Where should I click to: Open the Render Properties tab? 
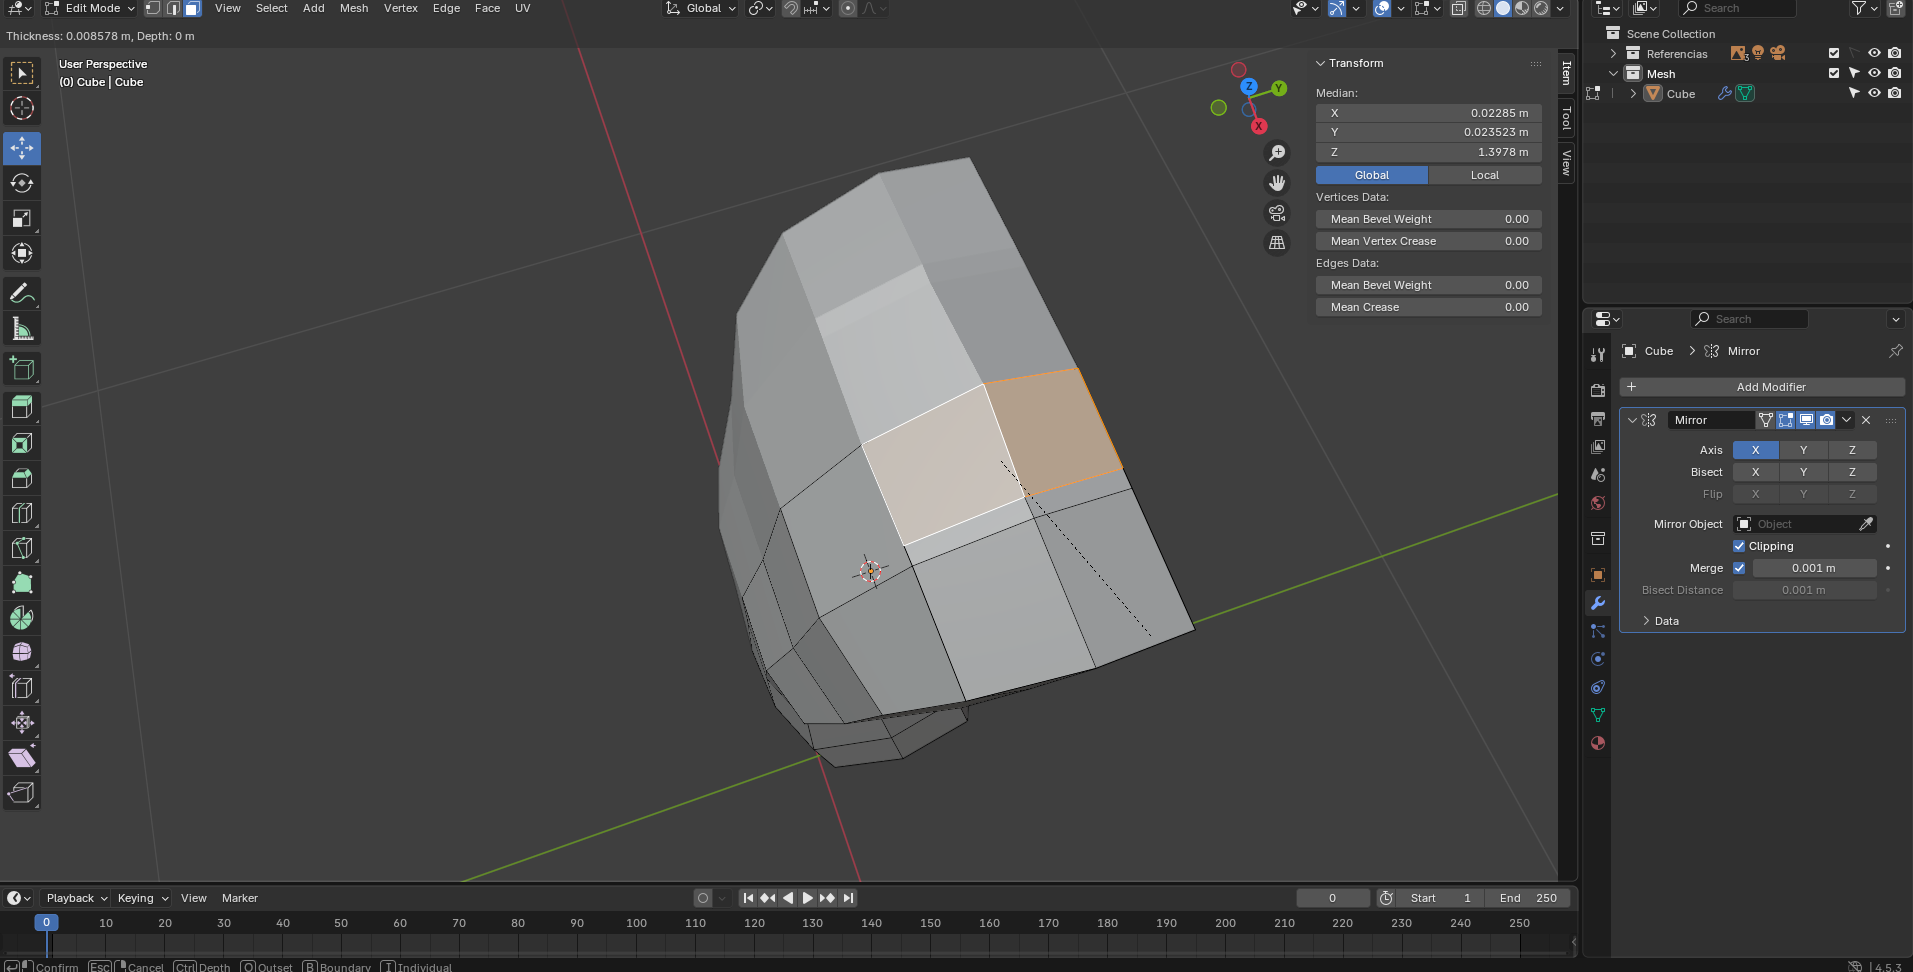pyautogui.click(x=1597, y=390)
